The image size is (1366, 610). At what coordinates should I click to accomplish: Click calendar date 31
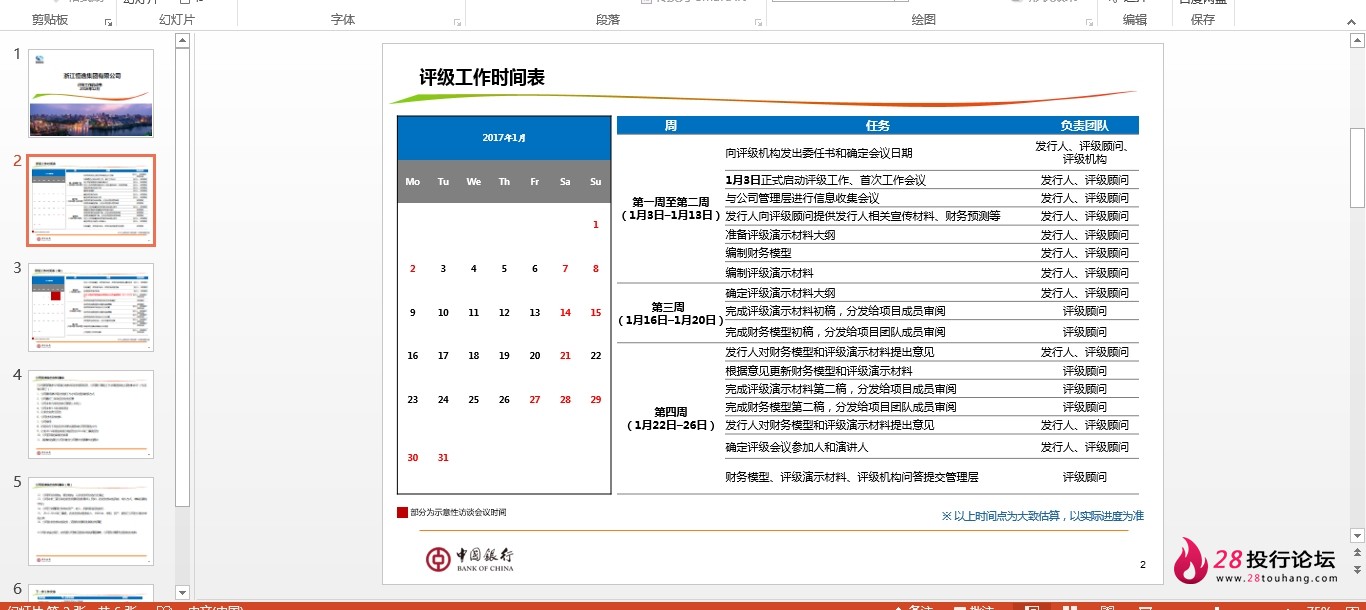443,458
